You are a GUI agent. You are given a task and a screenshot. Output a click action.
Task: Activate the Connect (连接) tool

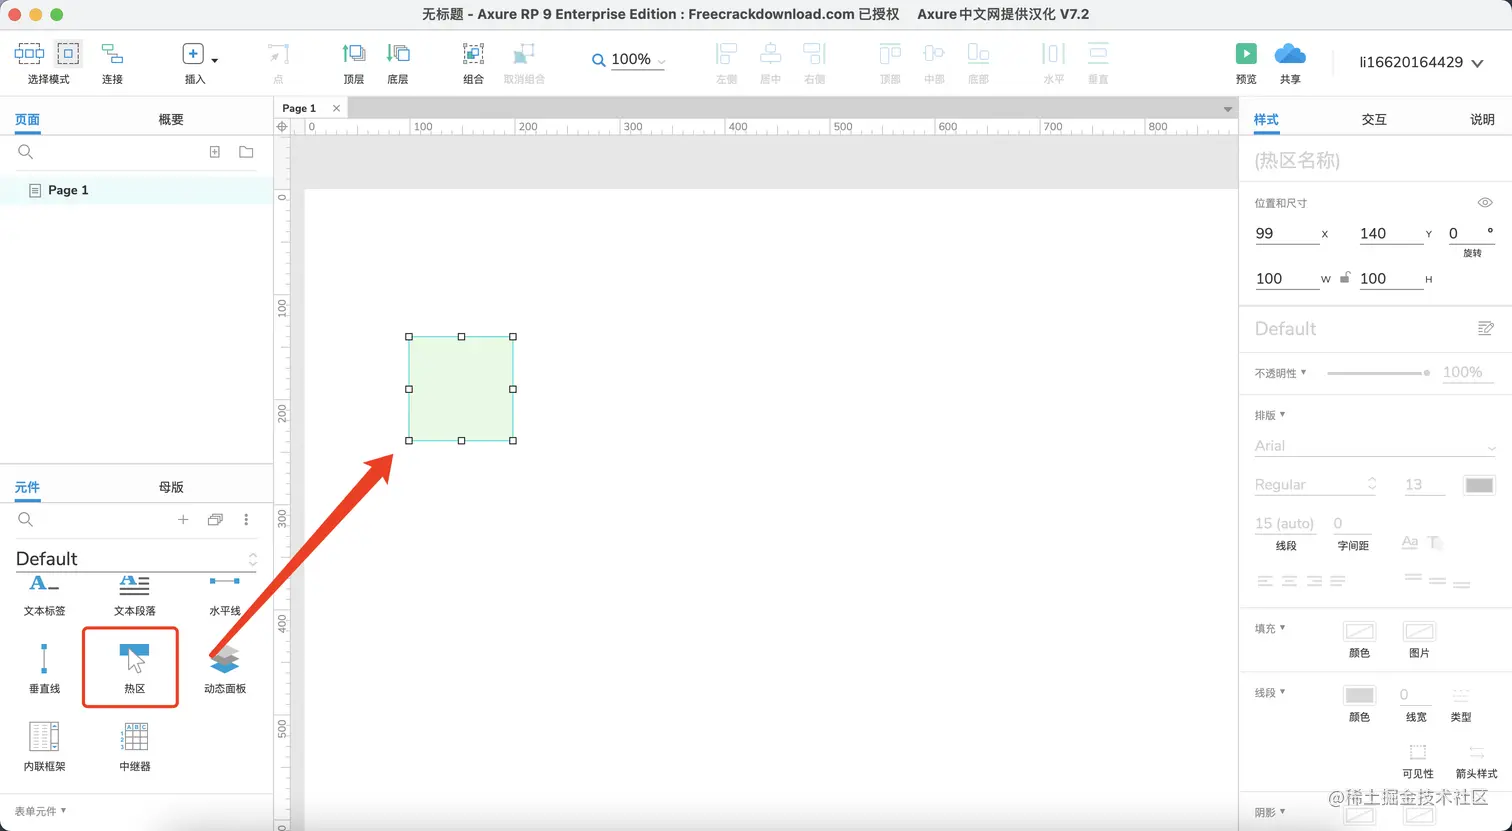click(x=112, y=54)
